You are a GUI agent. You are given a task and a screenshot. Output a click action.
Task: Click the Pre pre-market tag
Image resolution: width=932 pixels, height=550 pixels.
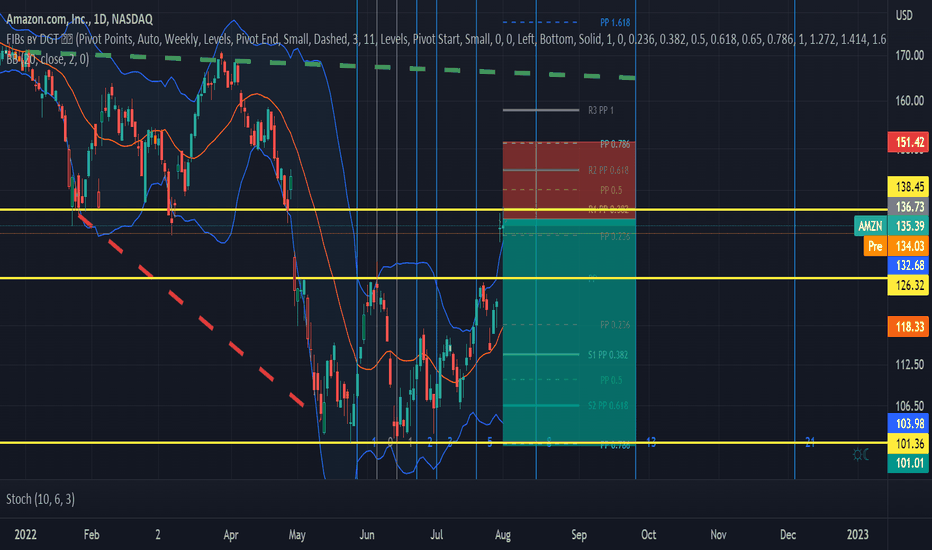(x=875, y=246)
